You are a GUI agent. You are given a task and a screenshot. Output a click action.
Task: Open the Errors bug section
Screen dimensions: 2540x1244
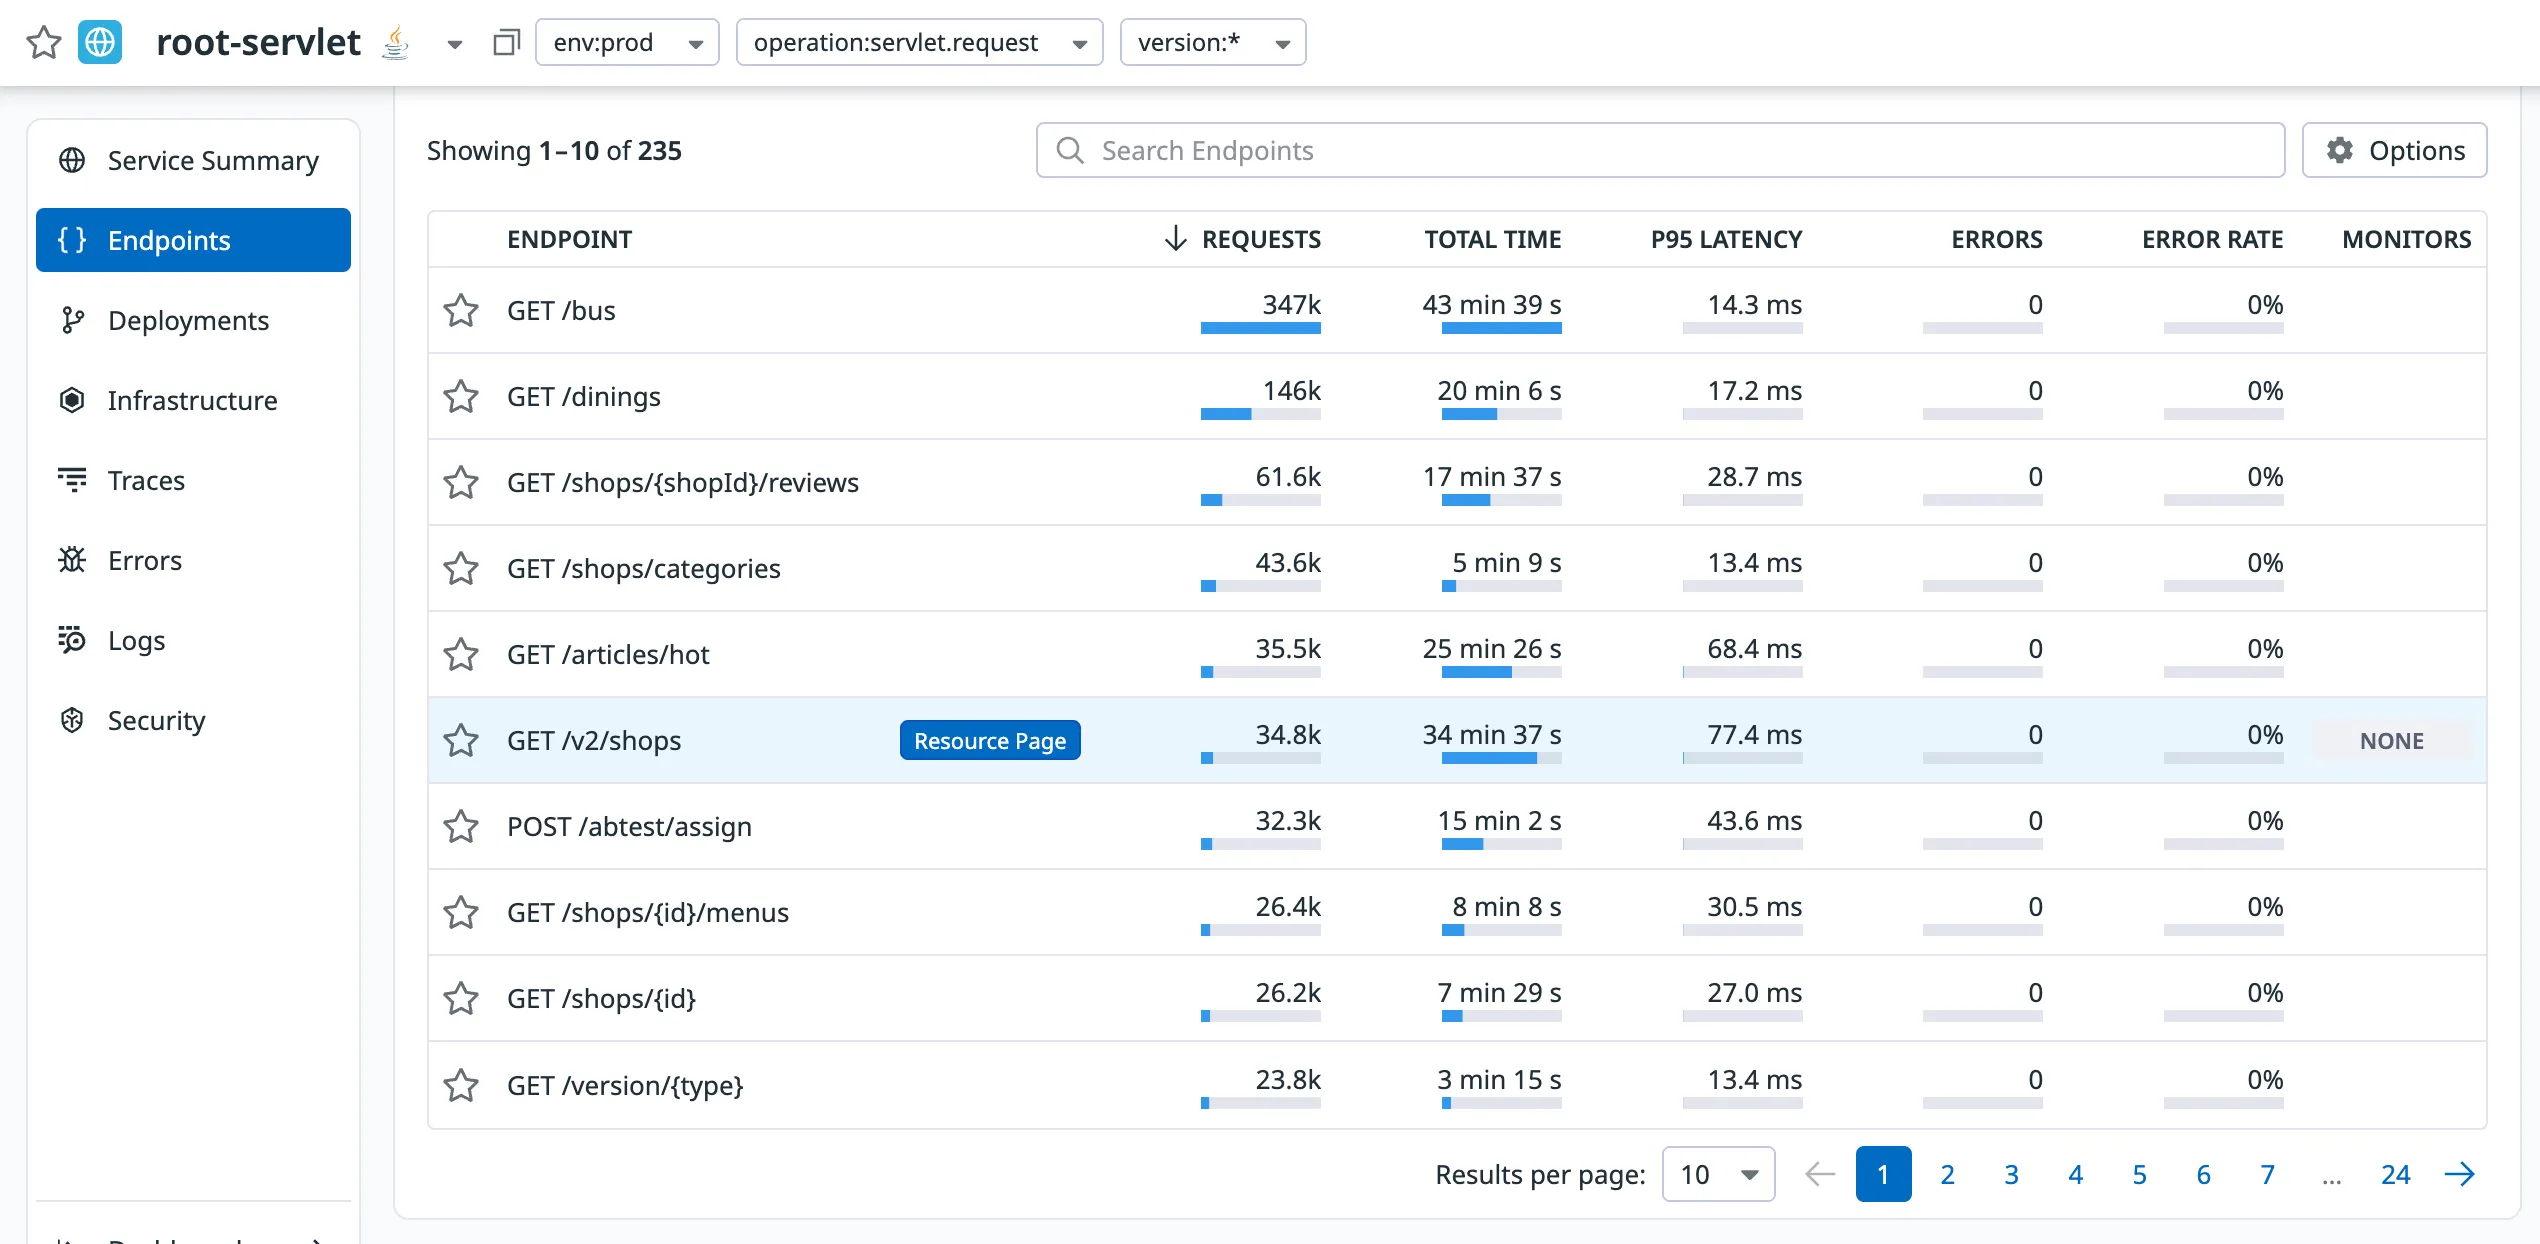click(x=144, y=561)
